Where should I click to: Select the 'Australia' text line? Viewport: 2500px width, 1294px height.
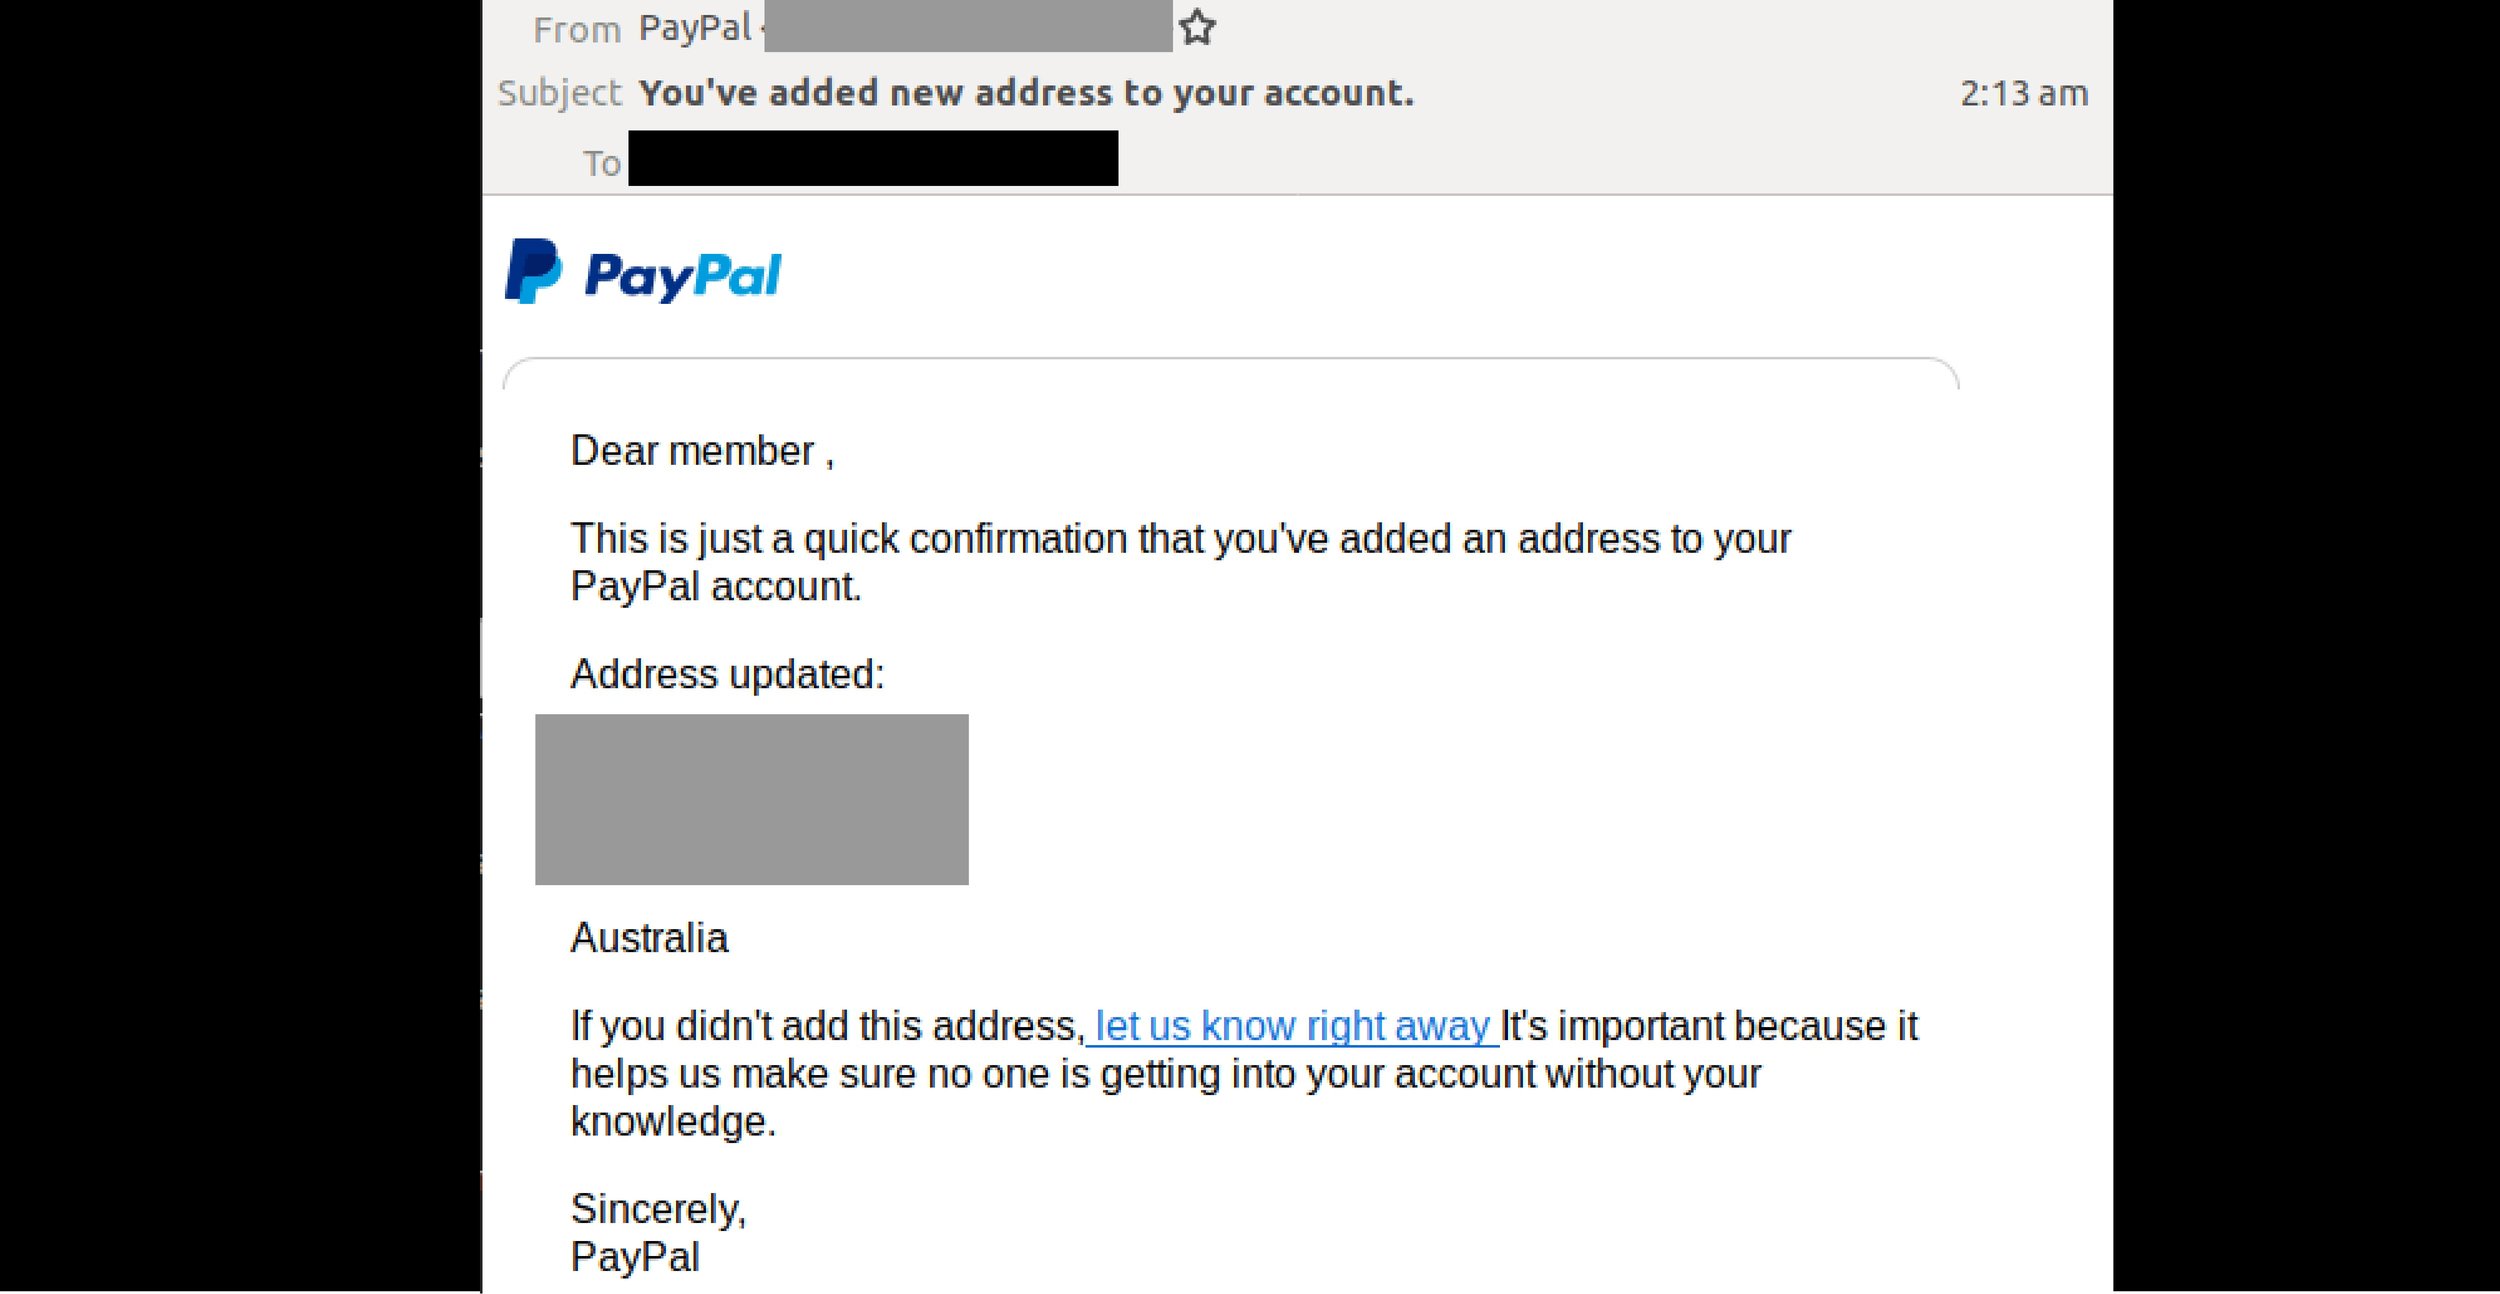coord(648,938)
